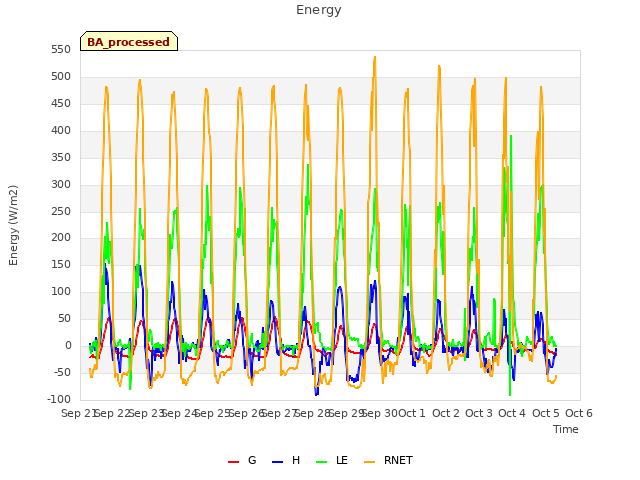Click the 450 y-axis tick label

point(61,104)
